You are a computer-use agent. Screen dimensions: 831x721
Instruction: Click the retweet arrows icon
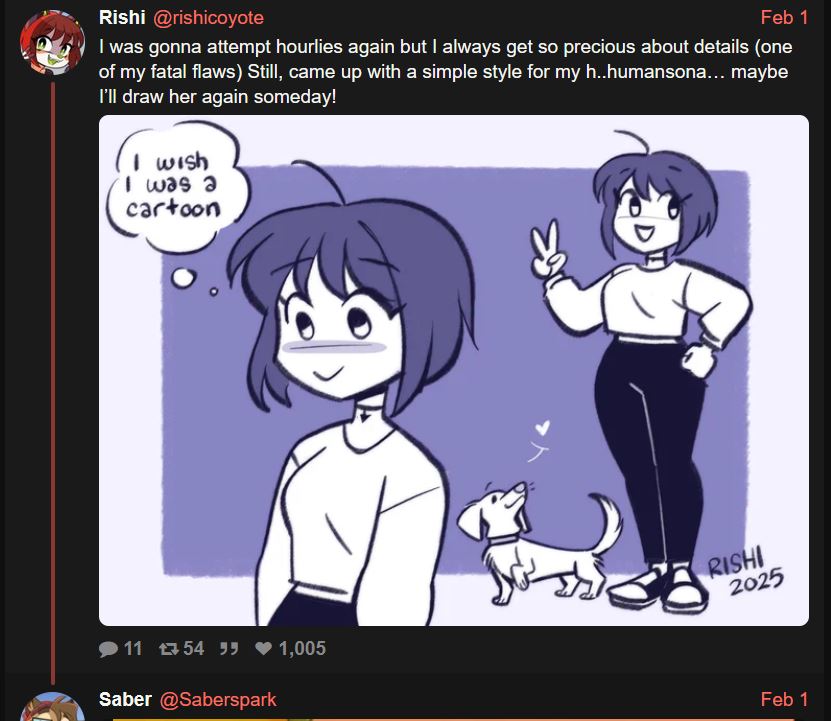point(169,648)
